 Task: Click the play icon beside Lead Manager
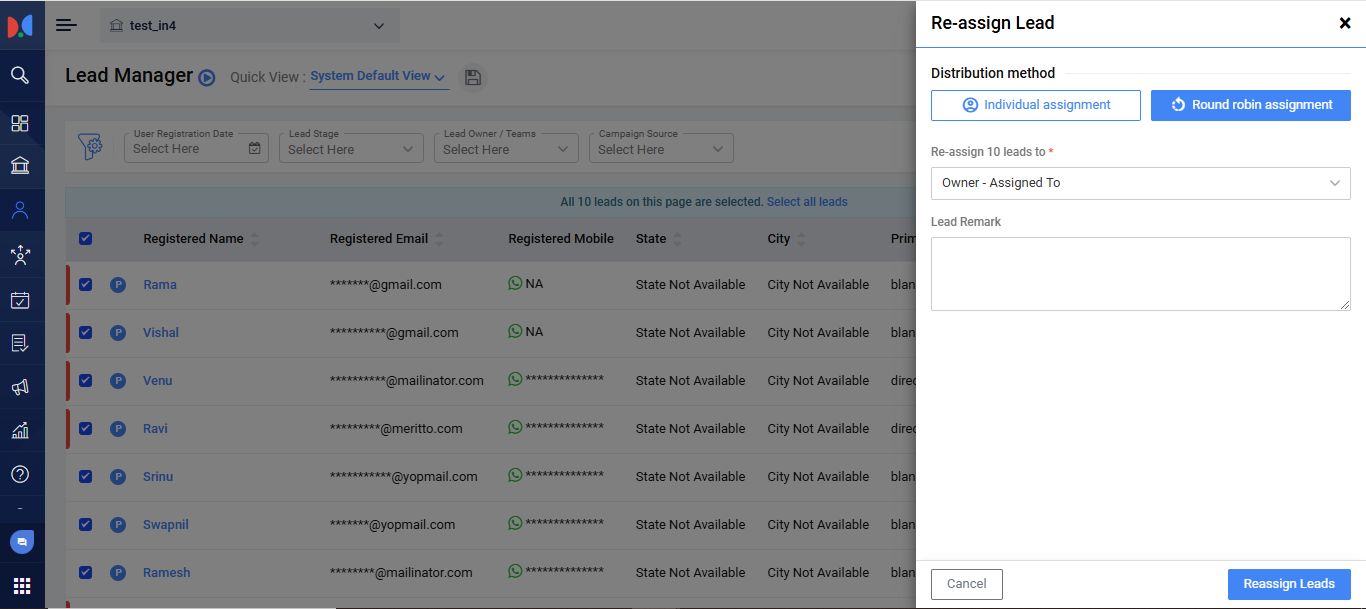(207, 78)
